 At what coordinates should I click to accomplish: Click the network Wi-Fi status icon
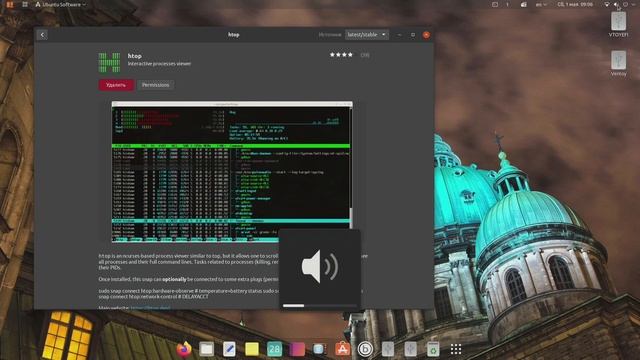click(x=607, y=4)
